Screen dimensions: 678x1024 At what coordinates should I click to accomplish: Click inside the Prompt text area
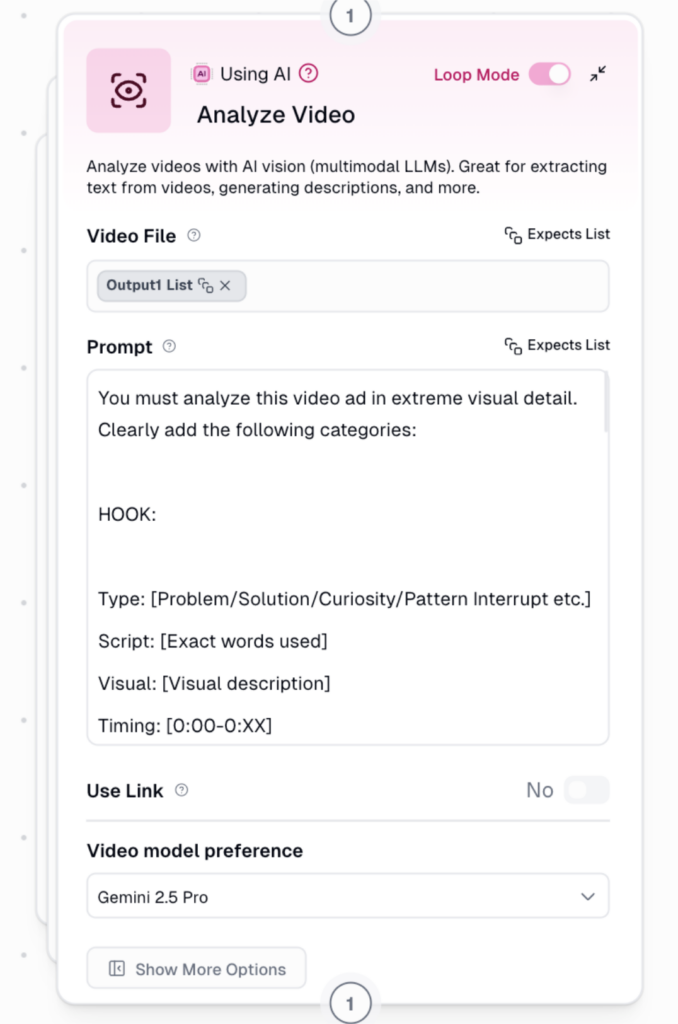tap(340, 560)
